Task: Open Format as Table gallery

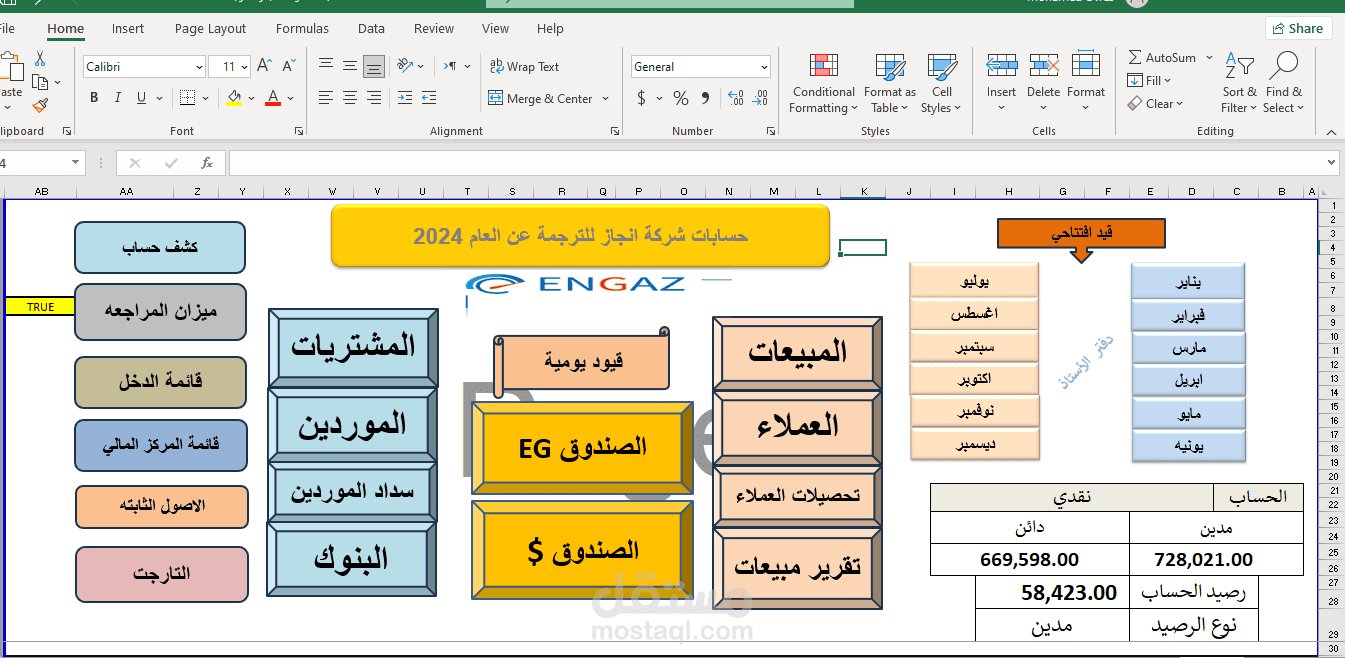Action: coord(889,84)
